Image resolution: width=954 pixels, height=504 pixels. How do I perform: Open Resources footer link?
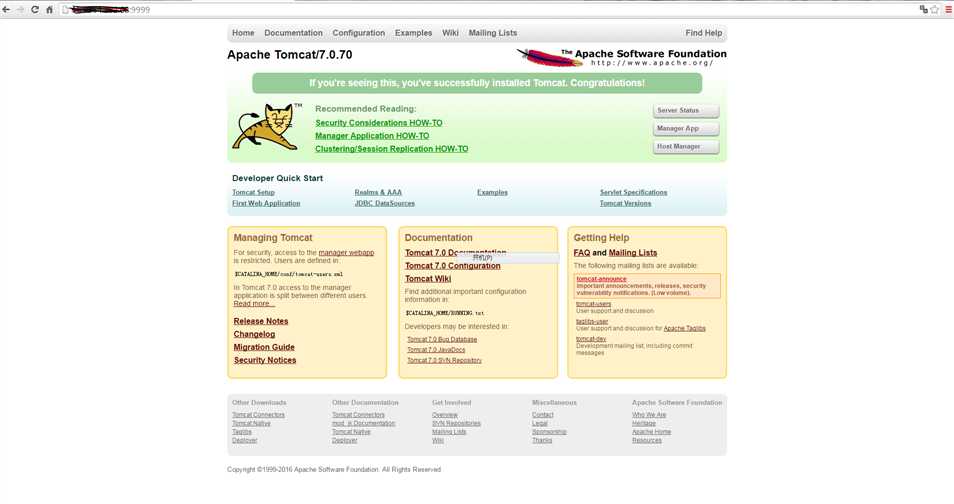pyautogui.click(x=647, y=441)
